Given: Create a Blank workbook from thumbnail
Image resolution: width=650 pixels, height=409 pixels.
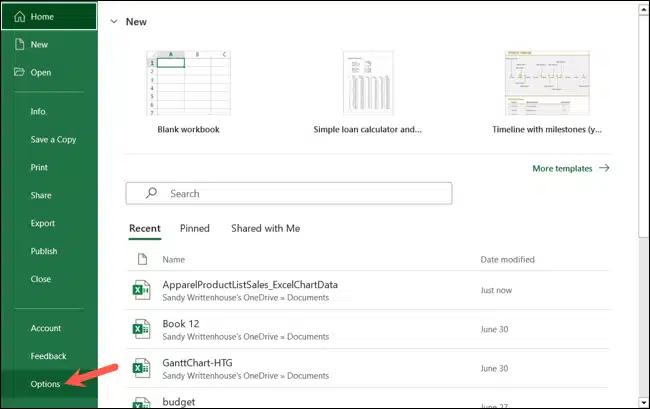Looking at the screenshot, I should (x=189, y=83).
